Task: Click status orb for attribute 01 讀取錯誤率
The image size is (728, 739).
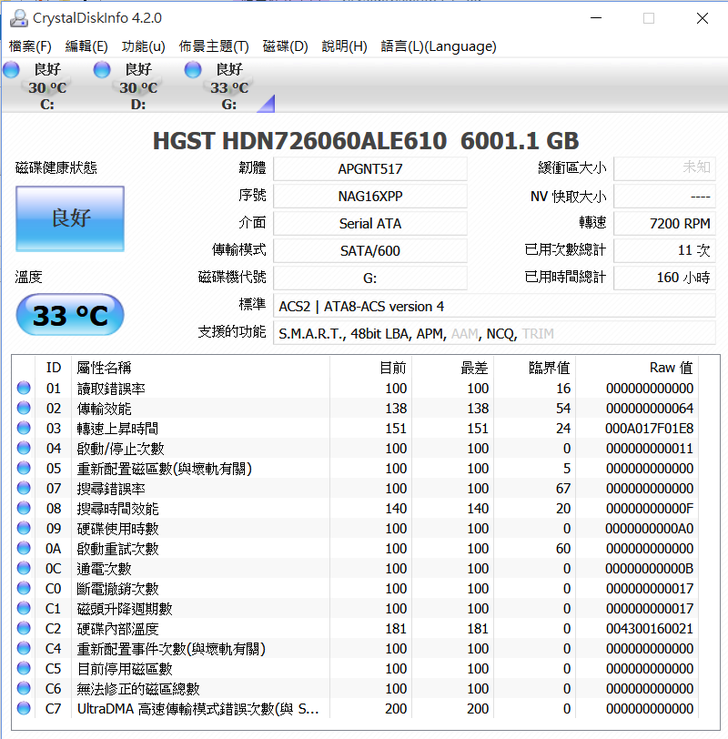Action: [24, 388]
